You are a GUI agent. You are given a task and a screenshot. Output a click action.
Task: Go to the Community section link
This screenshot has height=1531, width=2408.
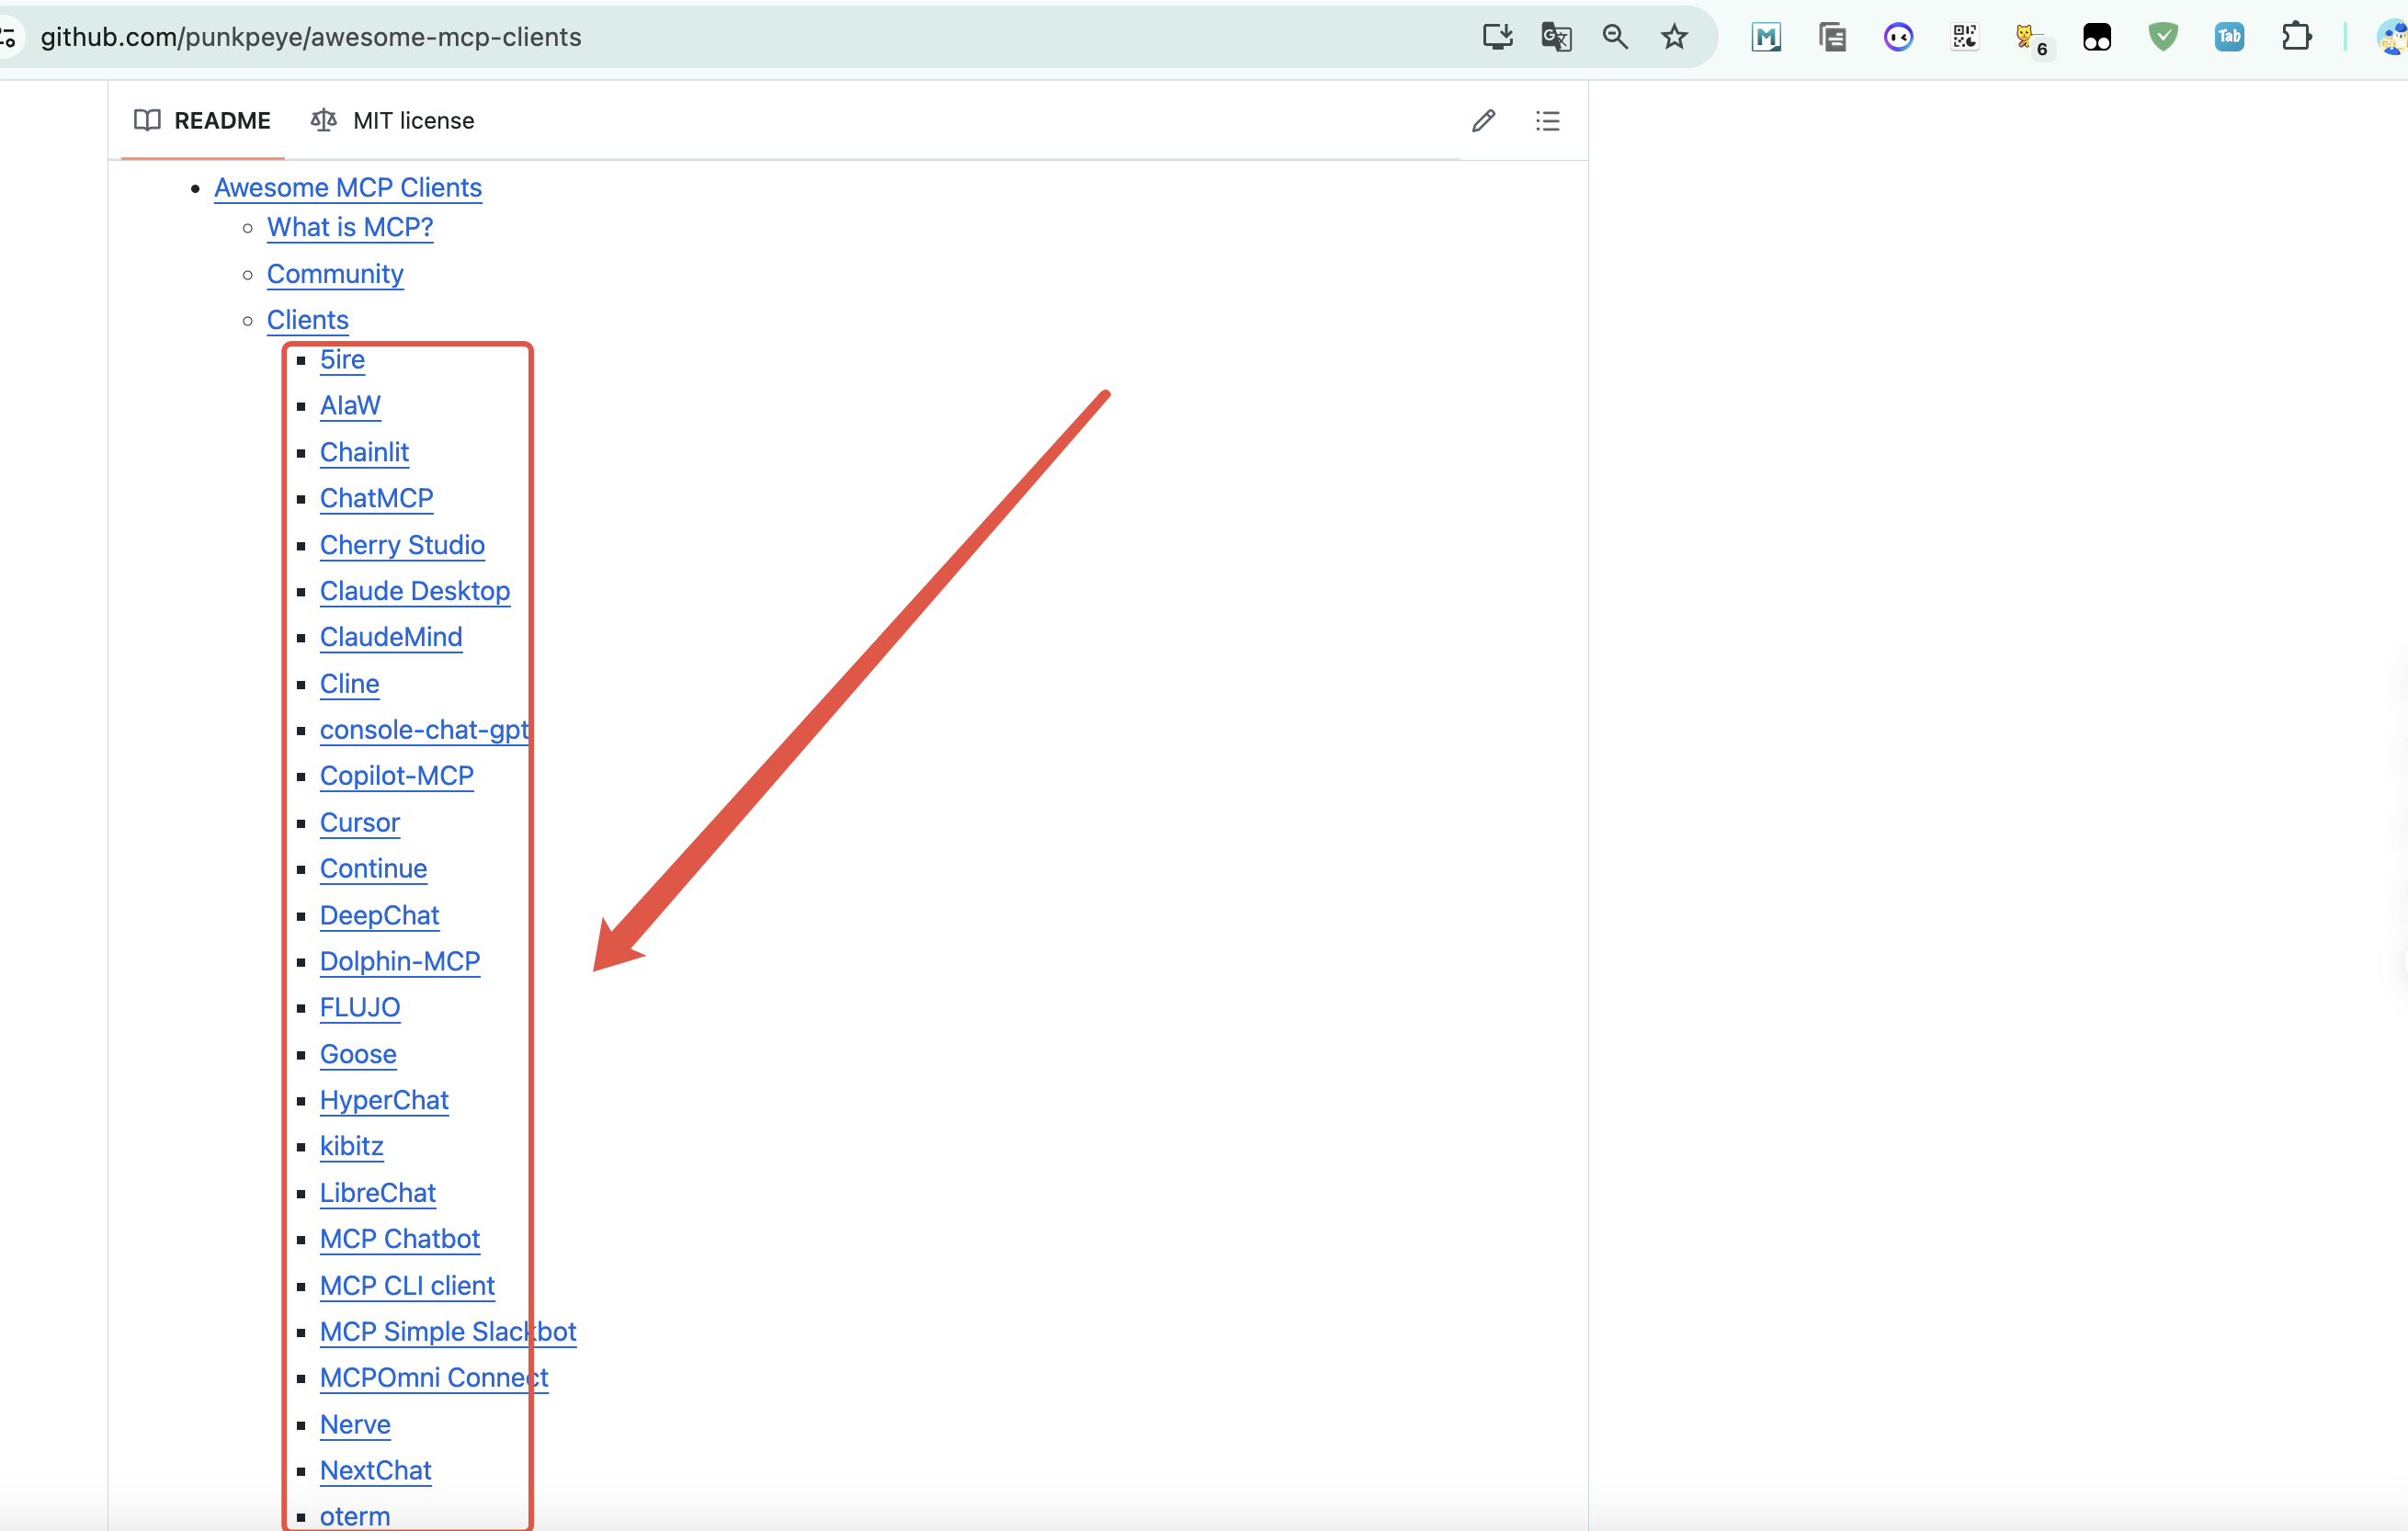(335, 274)
